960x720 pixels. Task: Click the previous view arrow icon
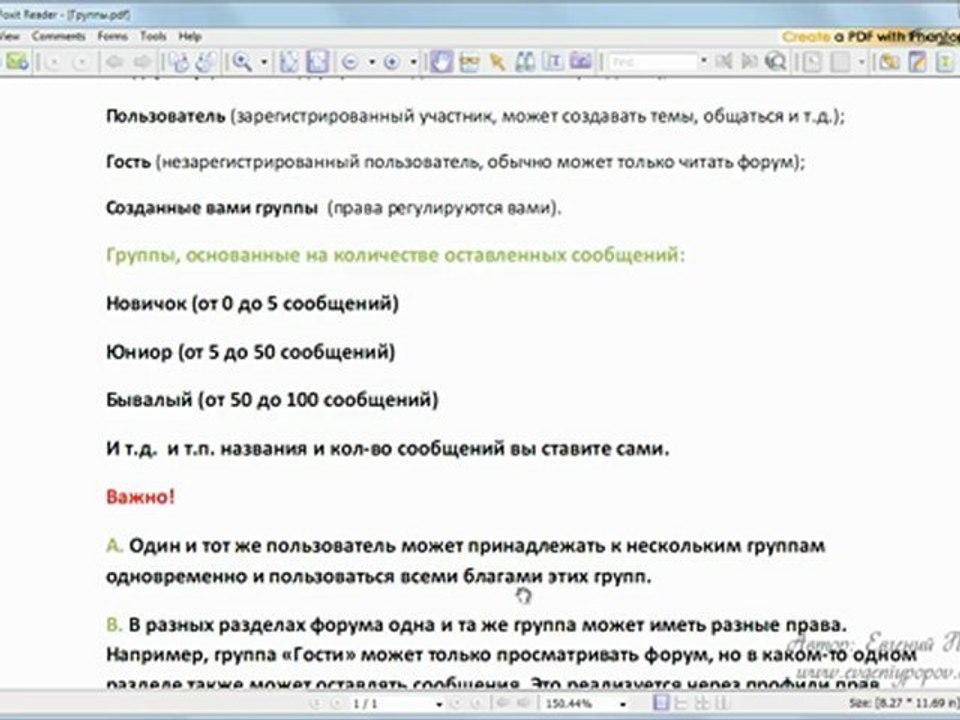(114, 61)
